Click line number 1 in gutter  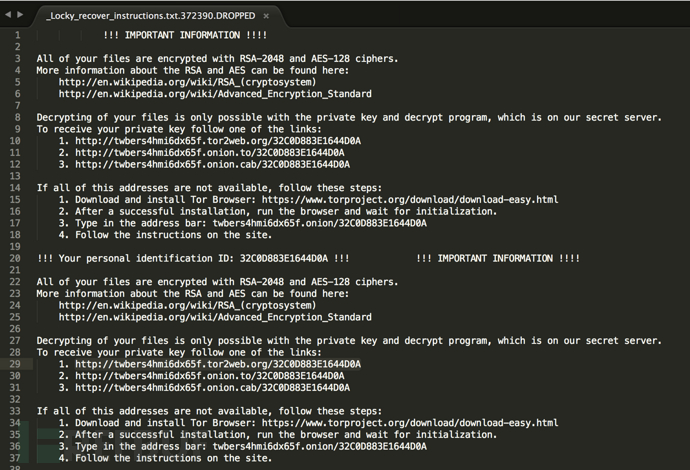(18, 35)
